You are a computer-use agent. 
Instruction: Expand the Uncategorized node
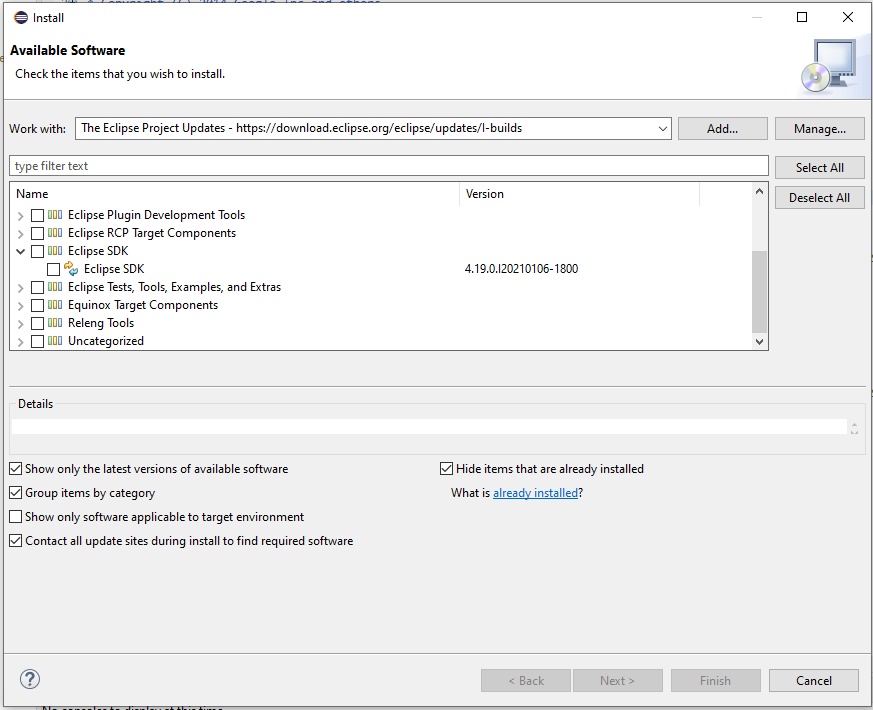pyautogui.click(x=21, y=342)
